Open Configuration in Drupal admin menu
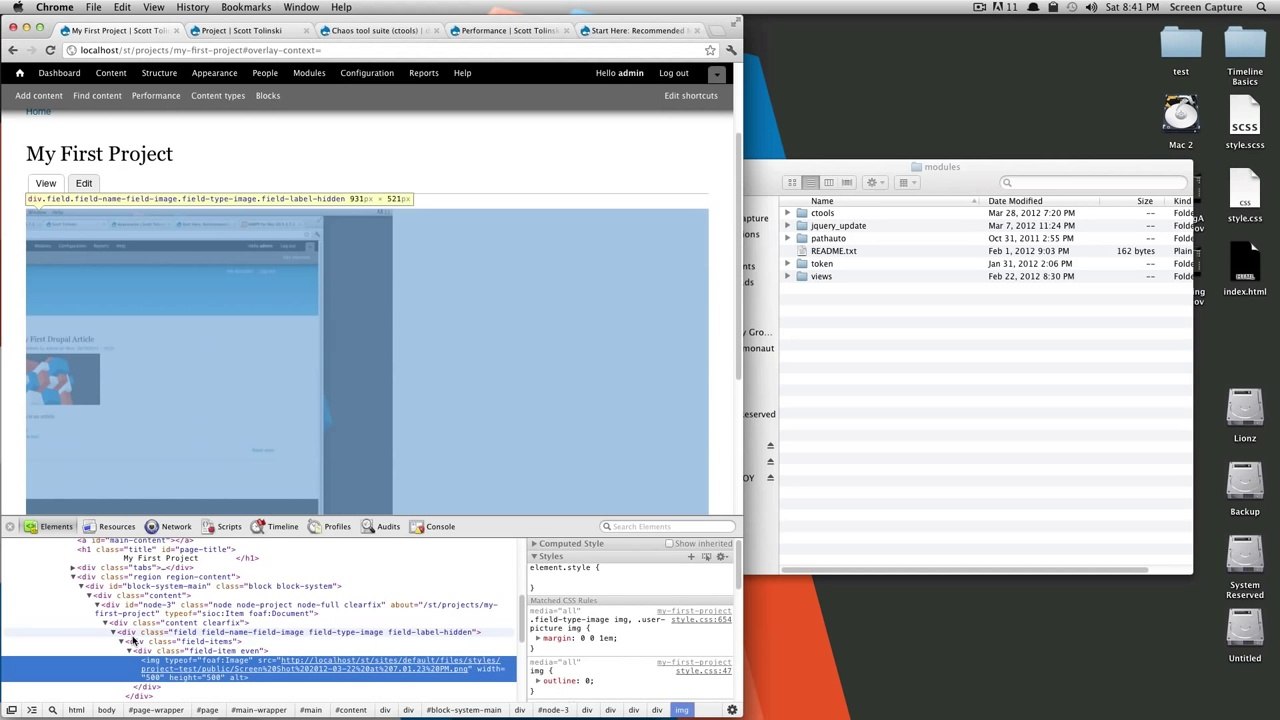The width and height of the screenshot is (1280, 720). pyautogui.click(x=367, y=73)
